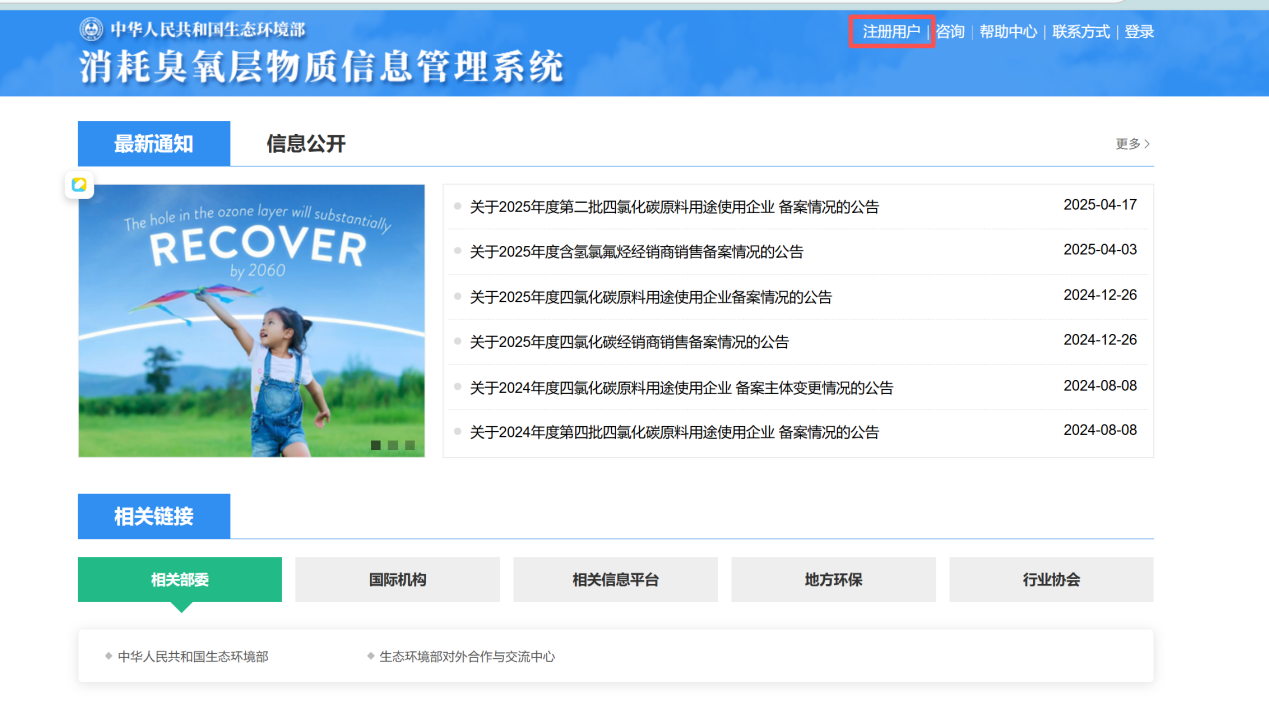Open the 2025-04-17 四氯化碳 announcement
The width and height of the screenshot is (1269, 723).
(x=674, y=207)
